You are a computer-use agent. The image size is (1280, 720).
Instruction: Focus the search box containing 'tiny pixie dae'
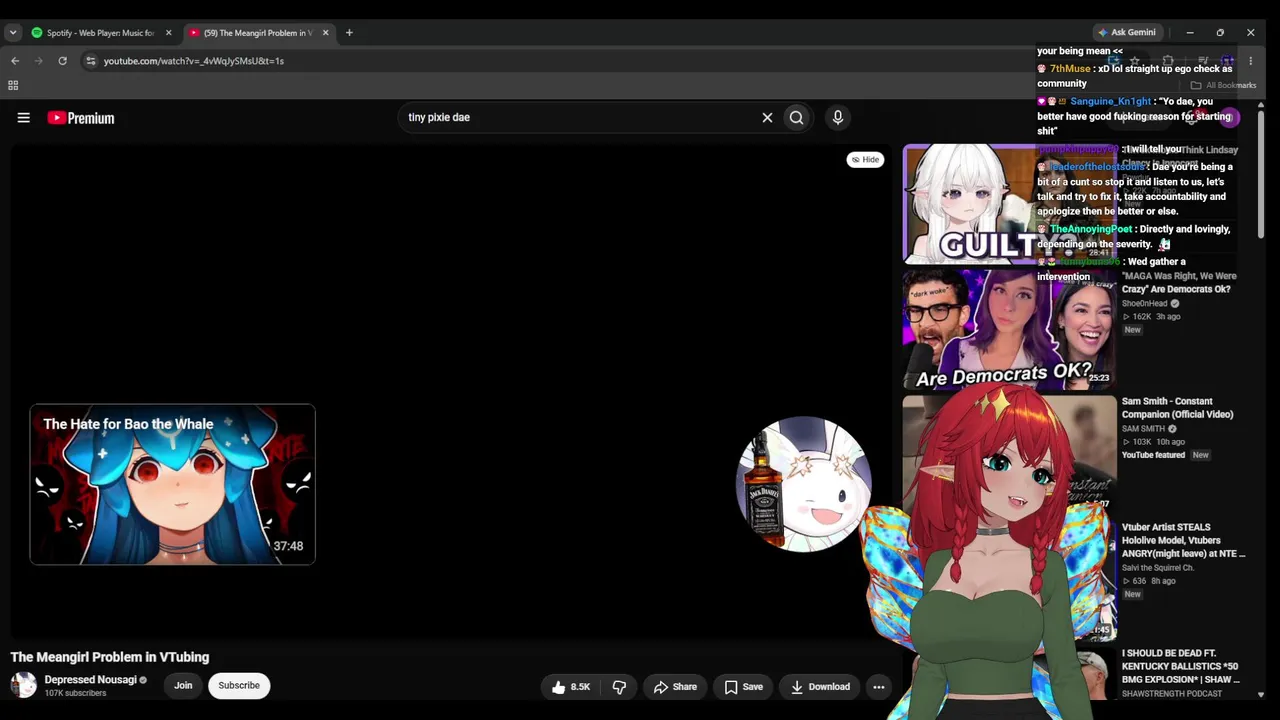coord(580,118)
